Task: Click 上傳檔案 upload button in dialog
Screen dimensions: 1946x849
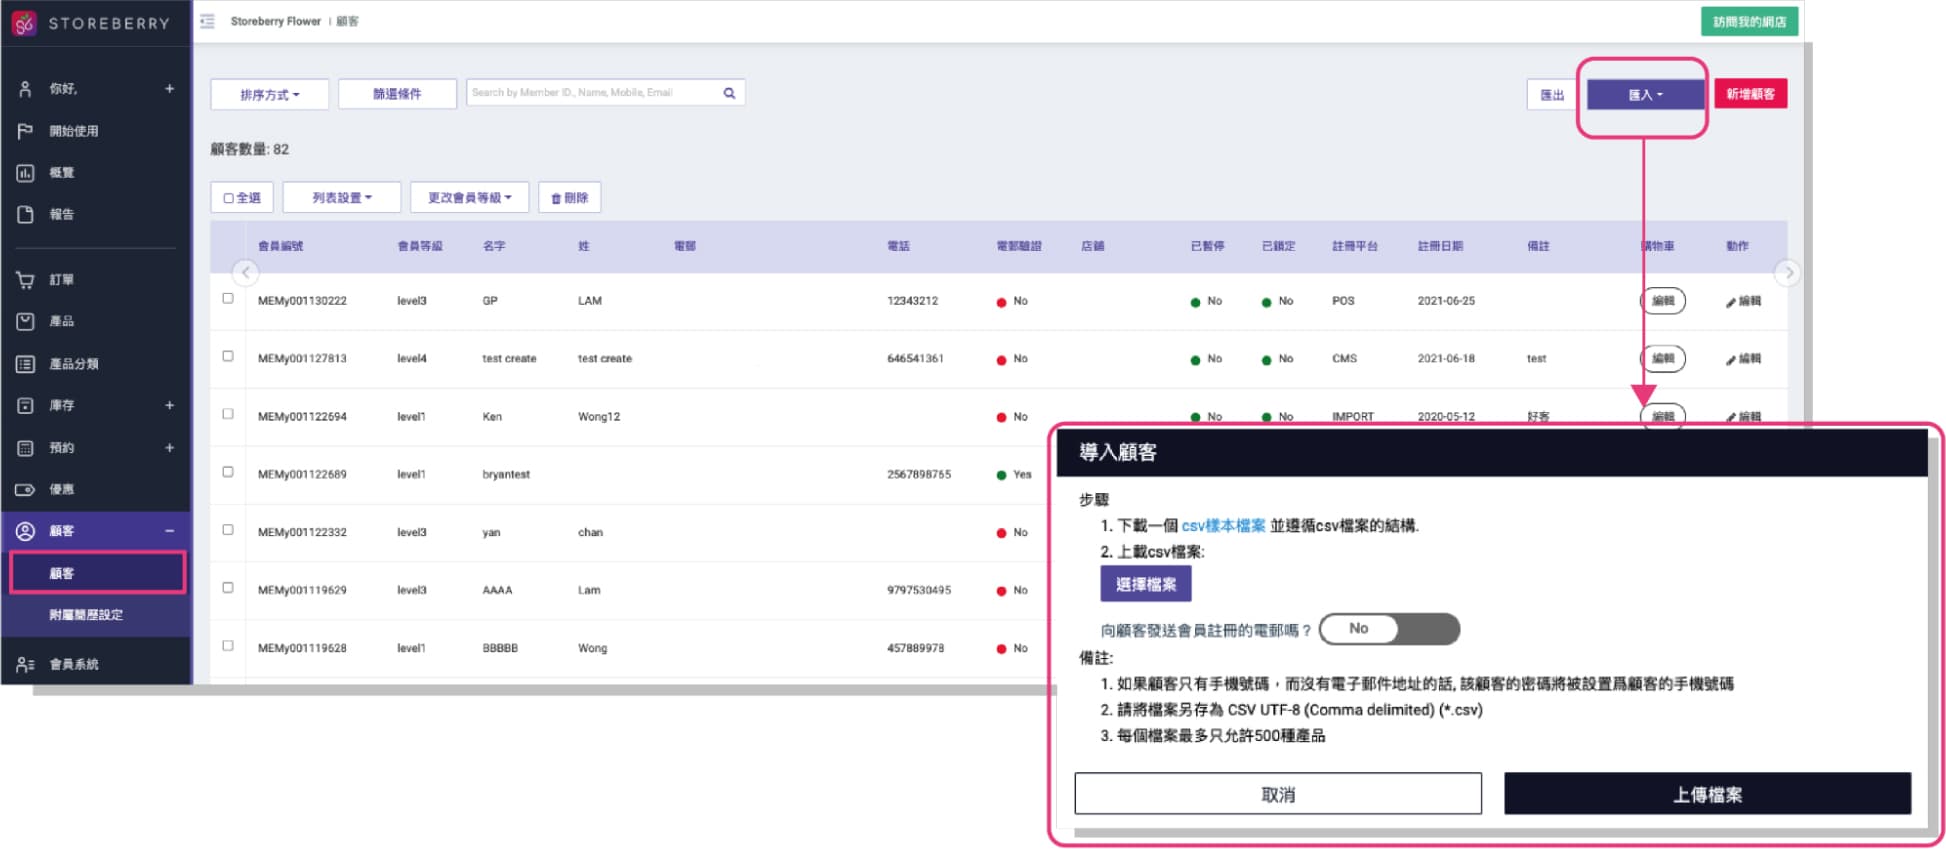Action: (1708, 794)
